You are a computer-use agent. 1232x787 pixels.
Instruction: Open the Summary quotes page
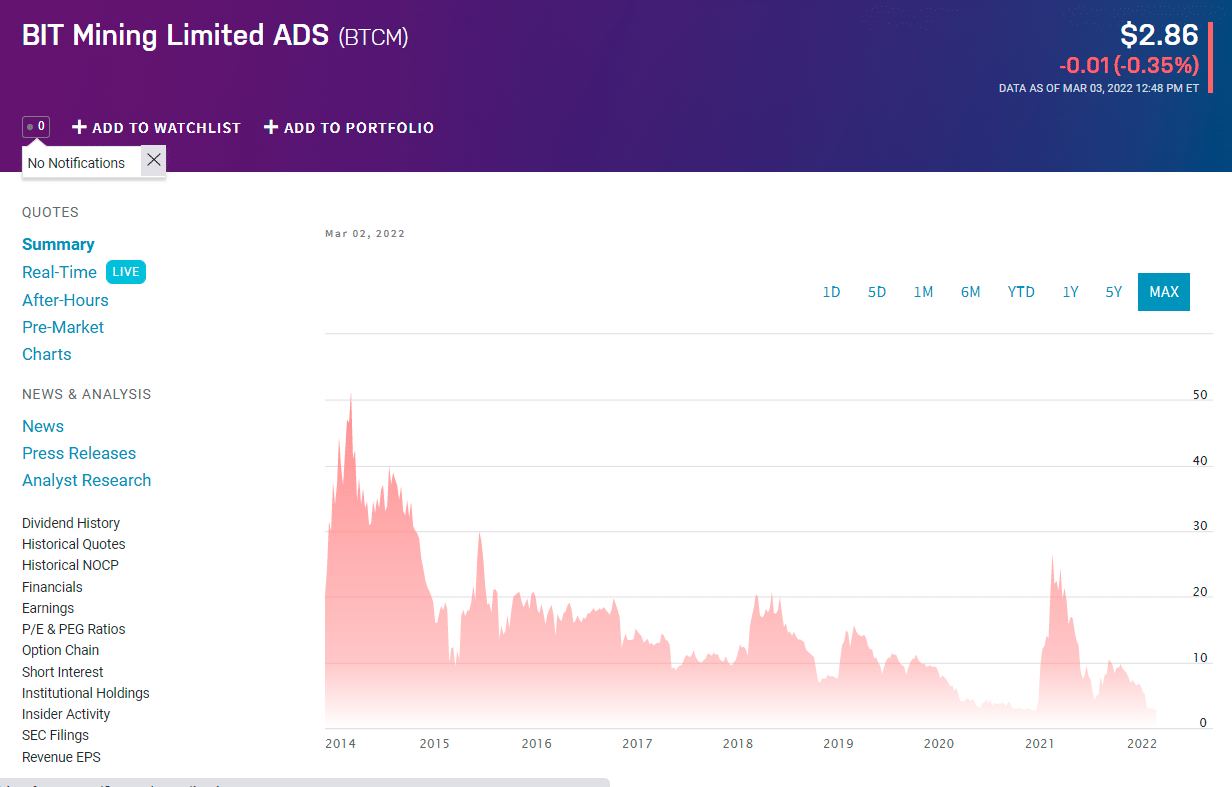tap(58, 245)
